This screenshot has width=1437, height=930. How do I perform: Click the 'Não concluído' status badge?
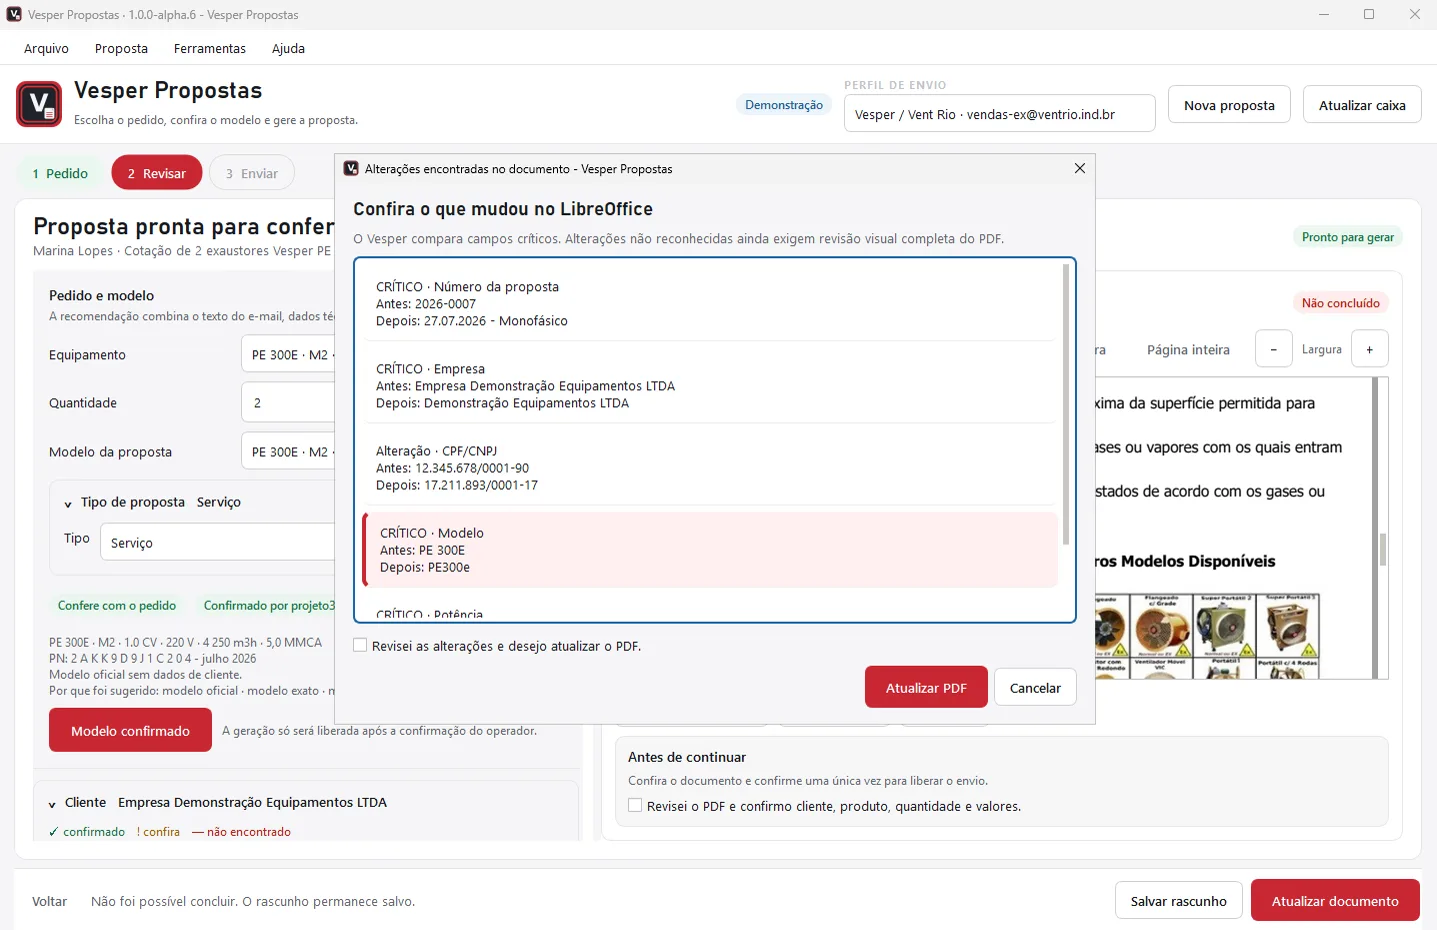(1340, 303)
